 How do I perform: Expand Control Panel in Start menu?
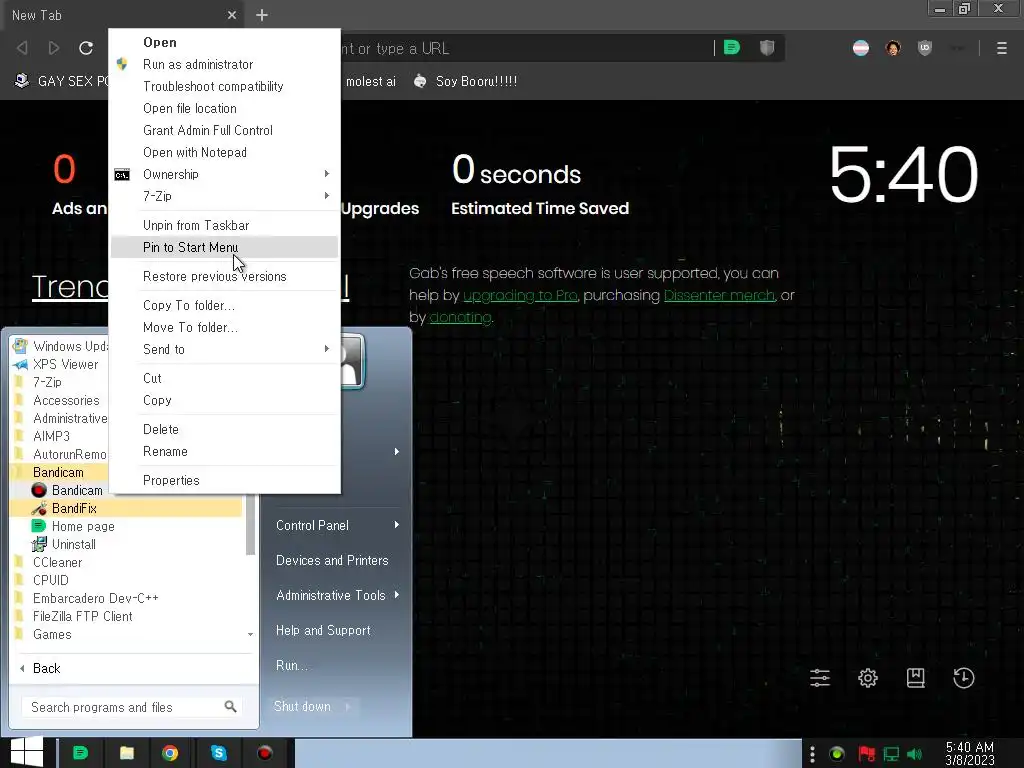pyautogui.click(x=337, y=525)
